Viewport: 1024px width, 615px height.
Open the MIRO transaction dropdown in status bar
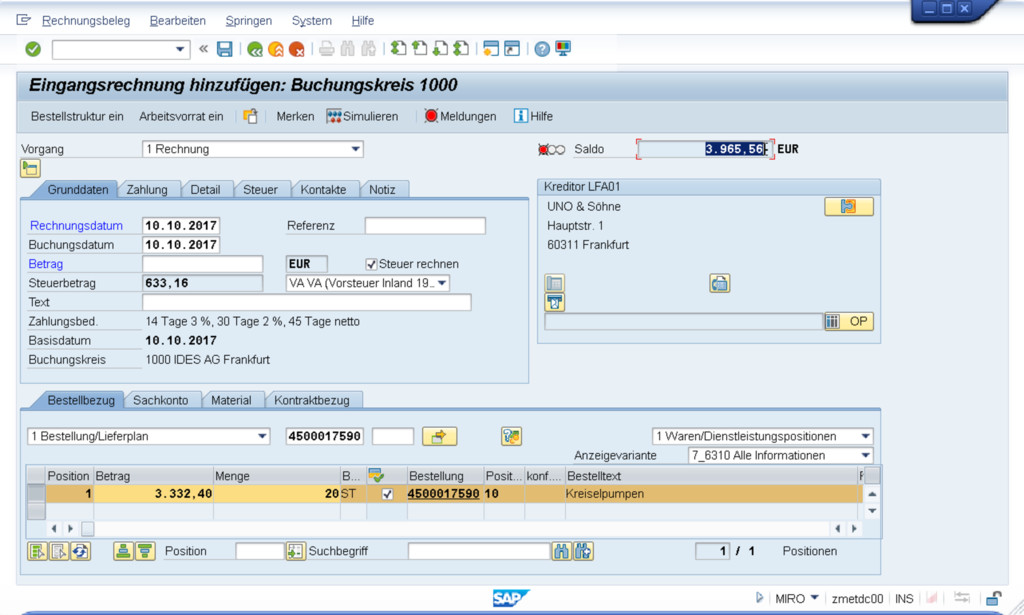(814, 597)
